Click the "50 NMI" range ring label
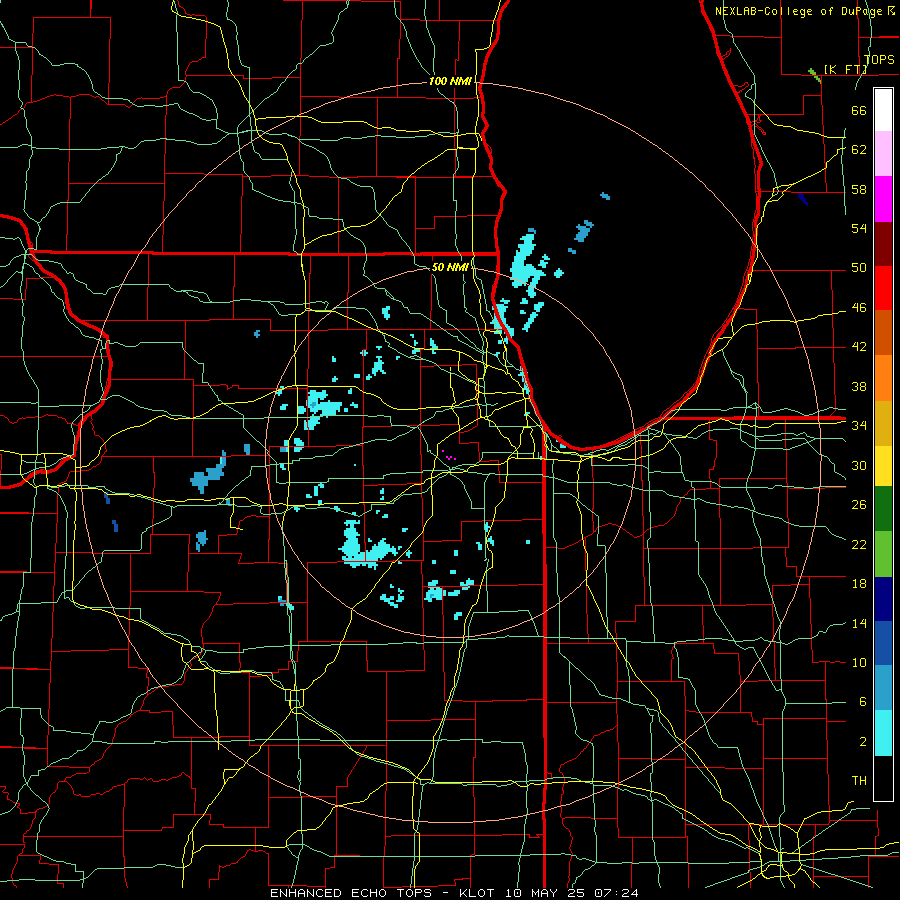The width and height of the screenshot is (900, 900). point(450,267)
